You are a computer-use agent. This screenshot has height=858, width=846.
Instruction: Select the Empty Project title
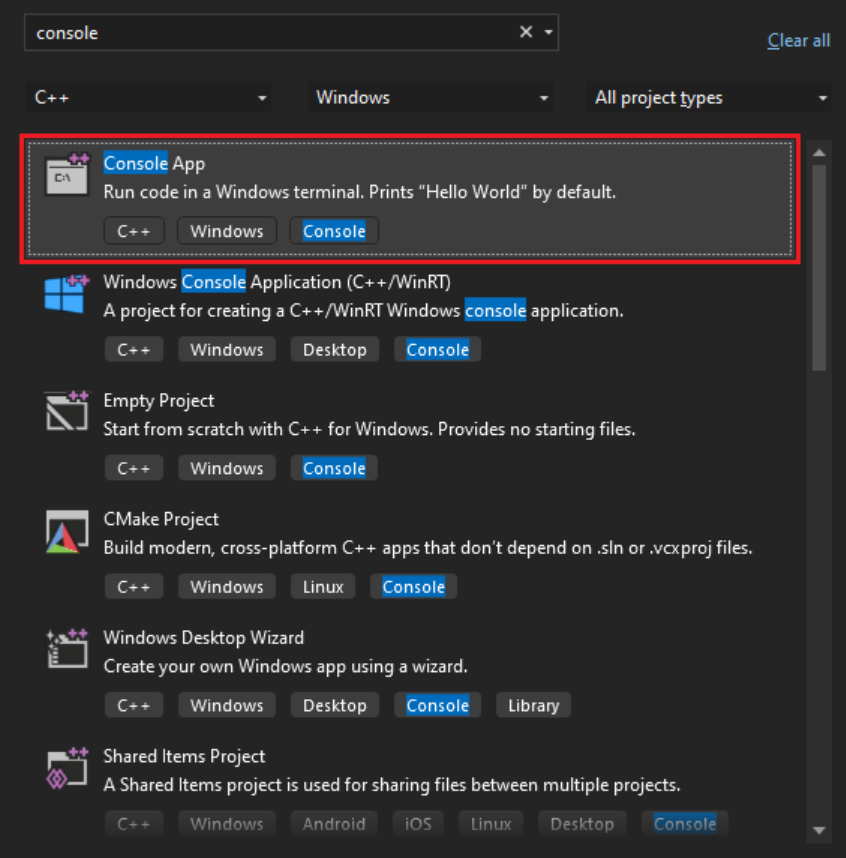click(159, 401)
